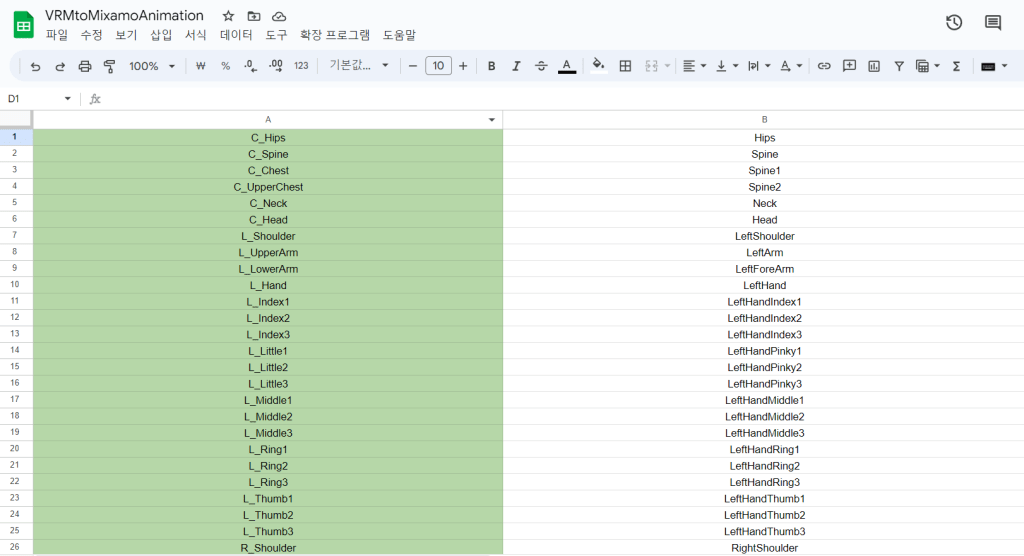Image resolution: width=1024 pixels, height=556 pixels.
Task: Open the borders tool
Action: pos(625,66)
